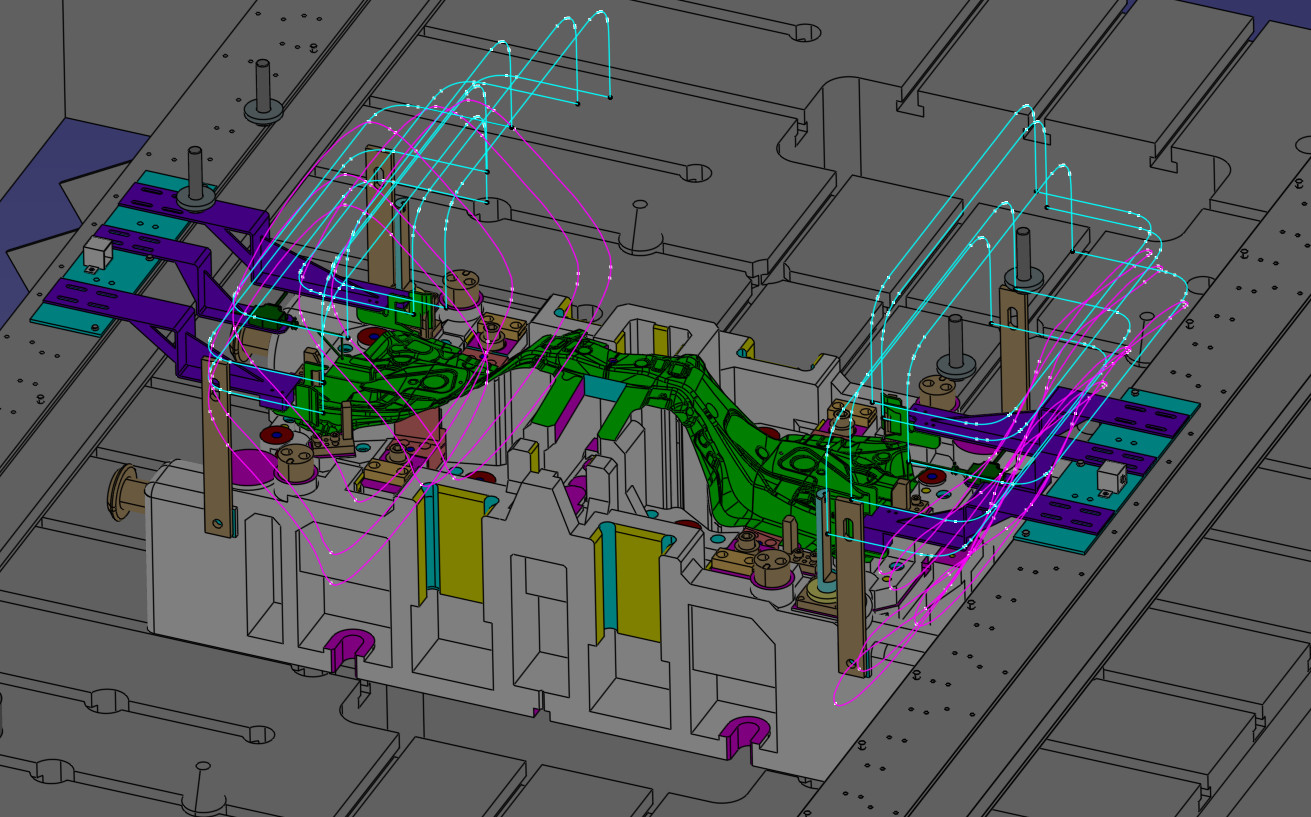Select the magenta U-shaped slot at front left
1311x817 pixels.
348,648
